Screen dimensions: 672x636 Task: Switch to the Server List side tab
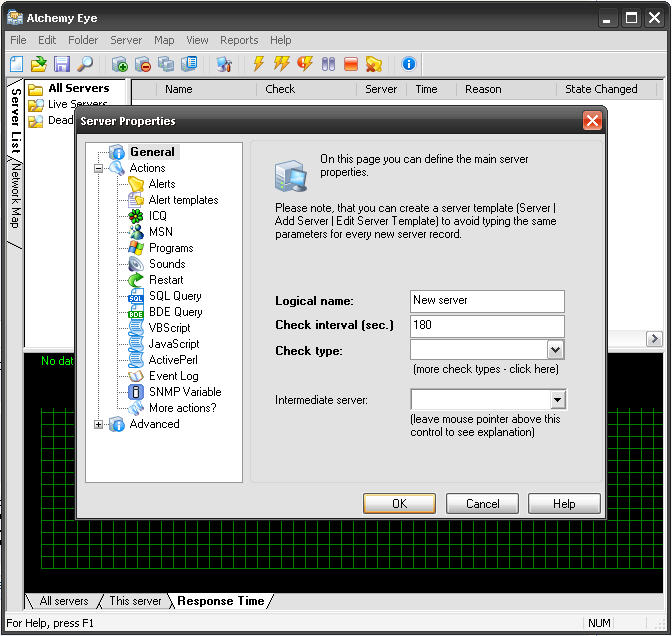point(15,120)
